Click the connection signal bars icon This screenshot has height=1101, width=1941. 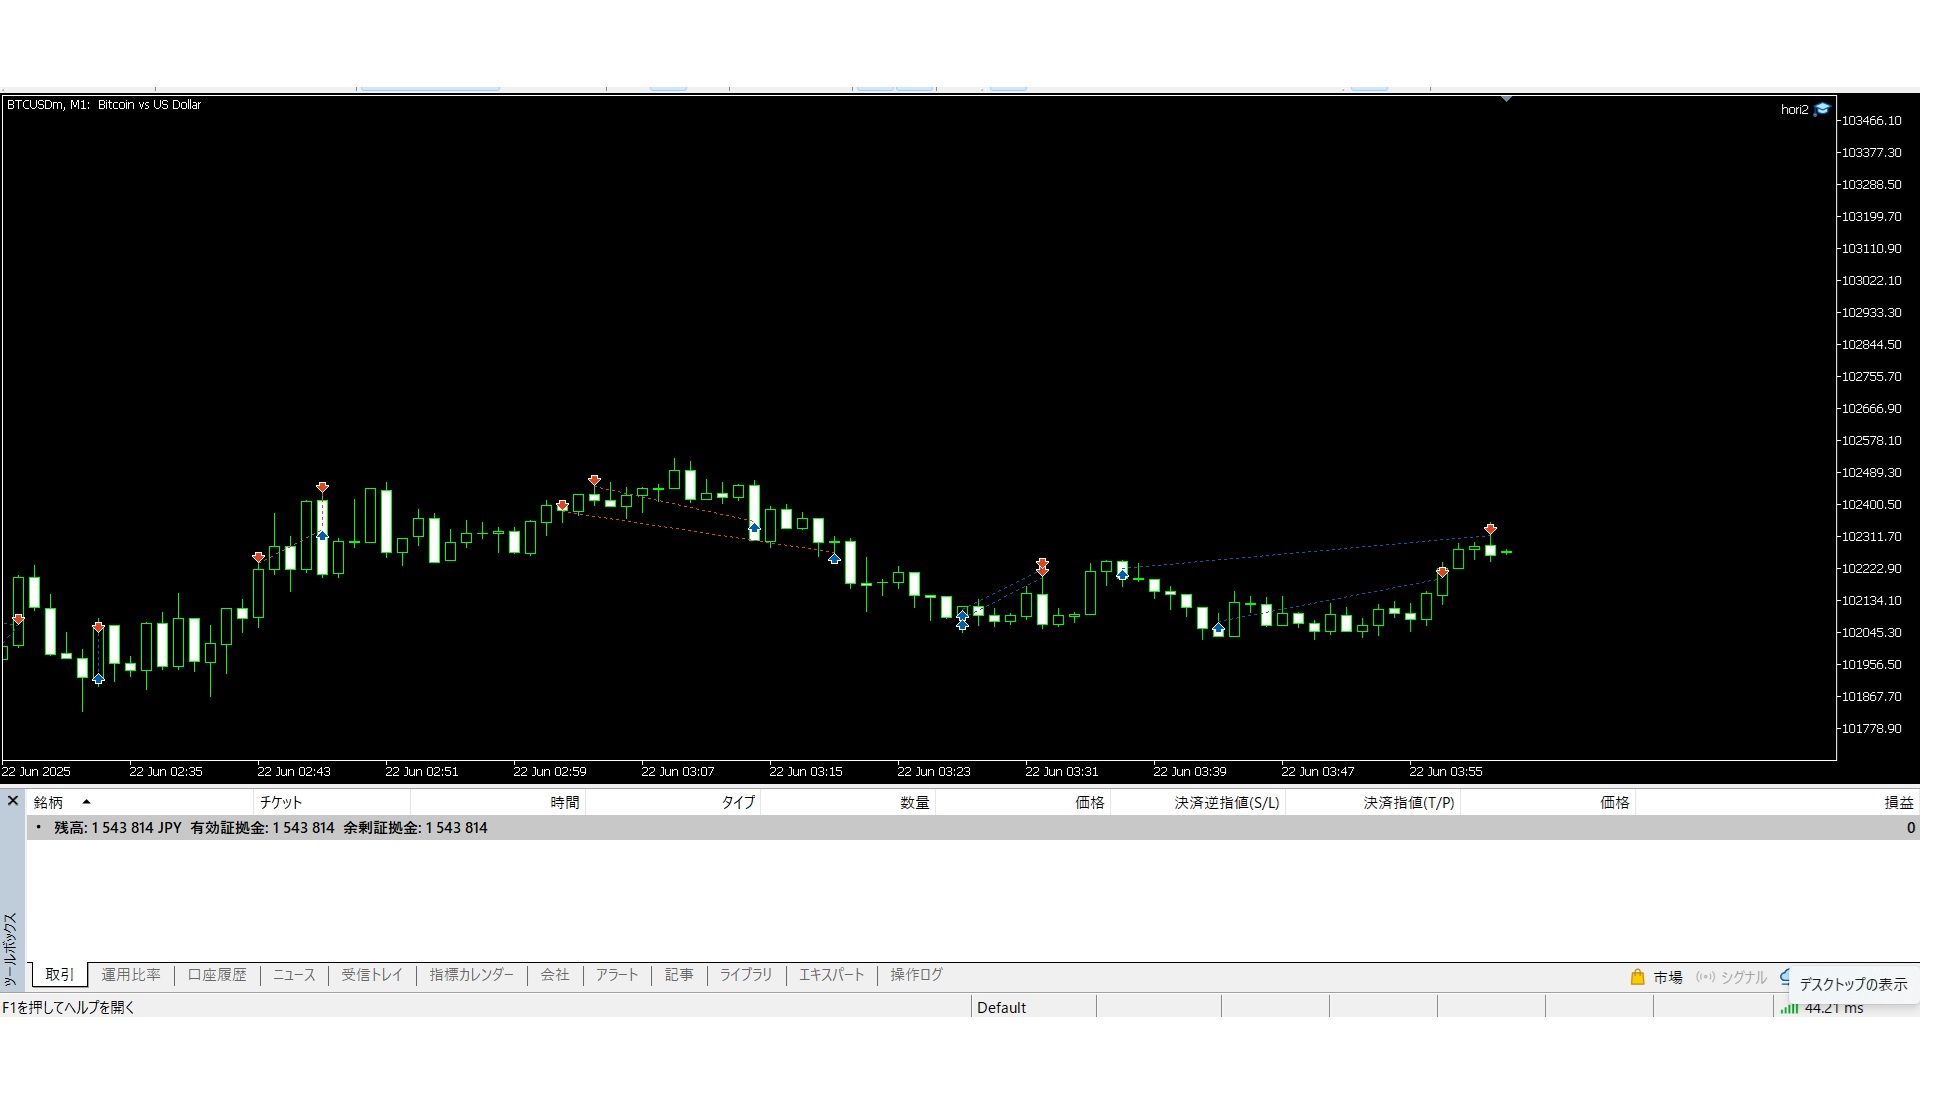point(1789,1008)
